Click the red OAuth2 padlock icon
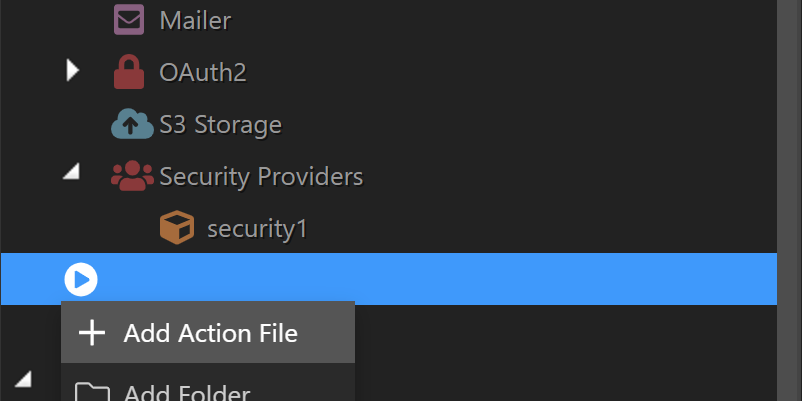The image size is (802, 401). [128, 72]
